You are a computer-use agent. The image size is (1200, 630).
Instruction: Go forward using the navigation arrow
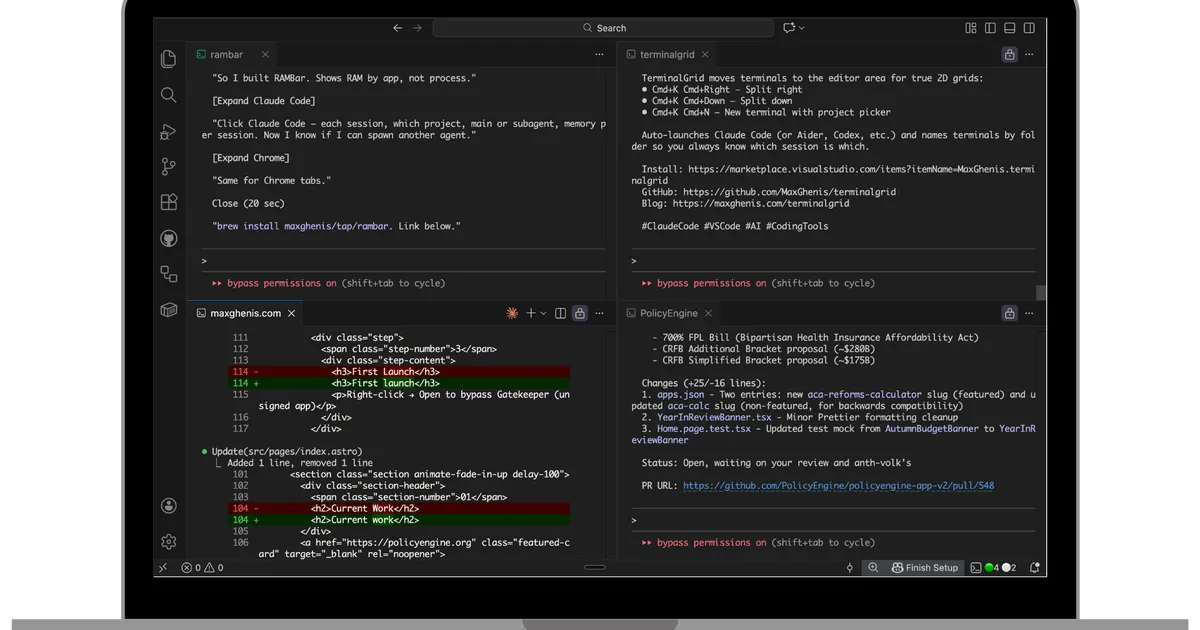pos(417,28)
